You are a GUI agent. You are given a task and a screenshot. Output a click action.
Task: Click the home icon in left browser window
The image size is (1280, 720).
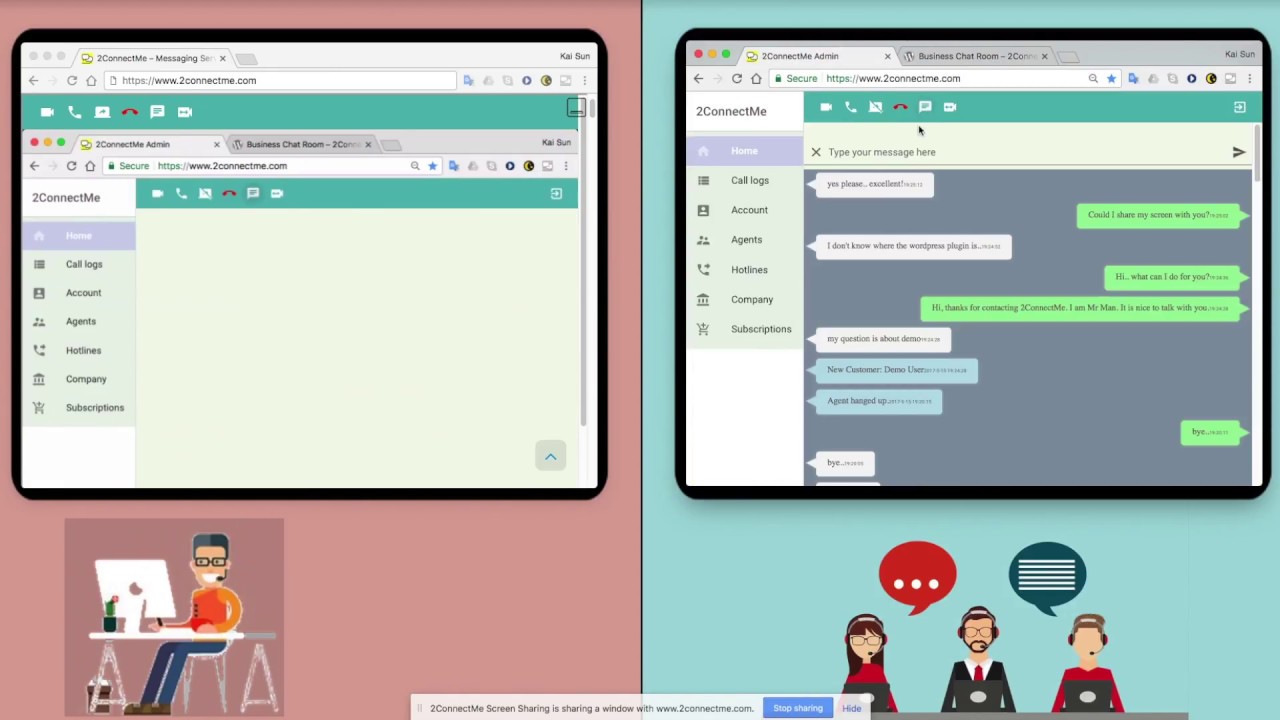pyautogui.click(x=91, y=81)
